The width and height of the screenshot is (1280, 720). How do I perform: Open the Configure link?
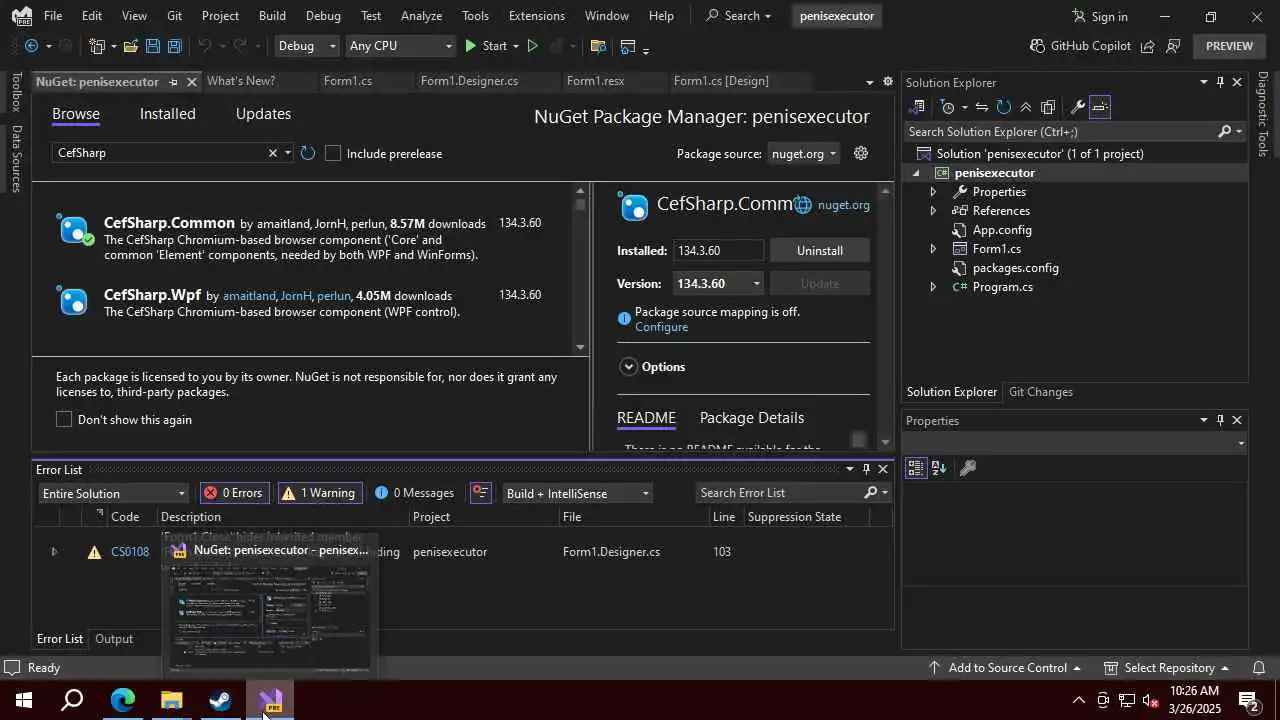(x=661, y=327)
